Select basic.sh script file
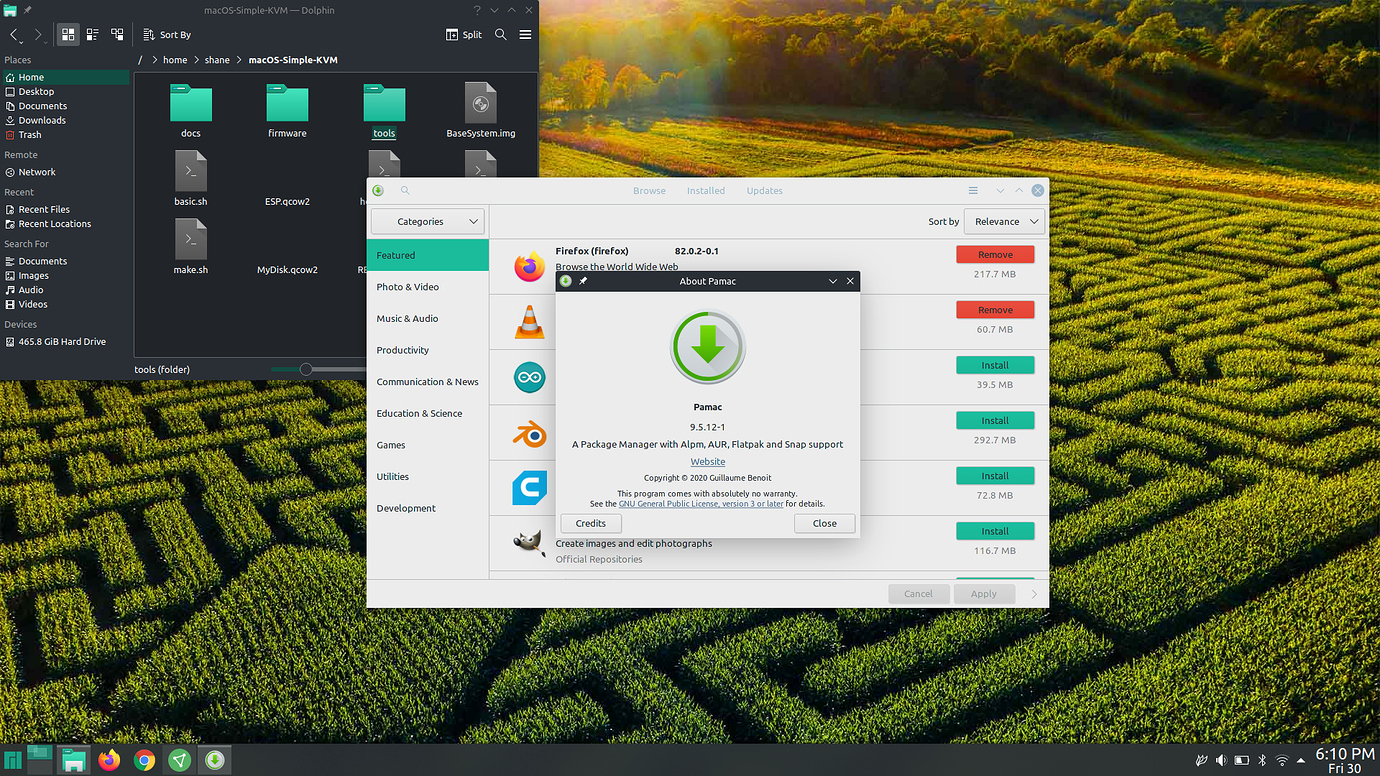 [x=191, y=179]
